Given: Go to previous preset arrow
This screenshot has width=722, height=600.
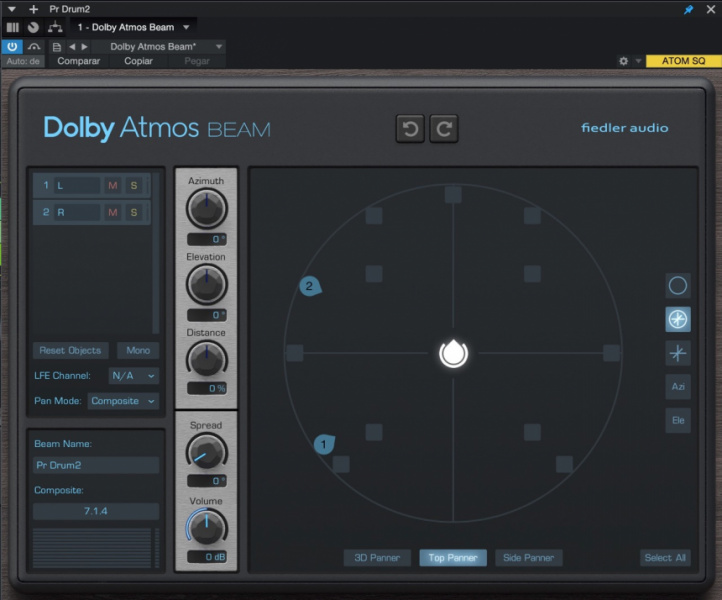Looking at the screenshot, I should tap(72, 47).
